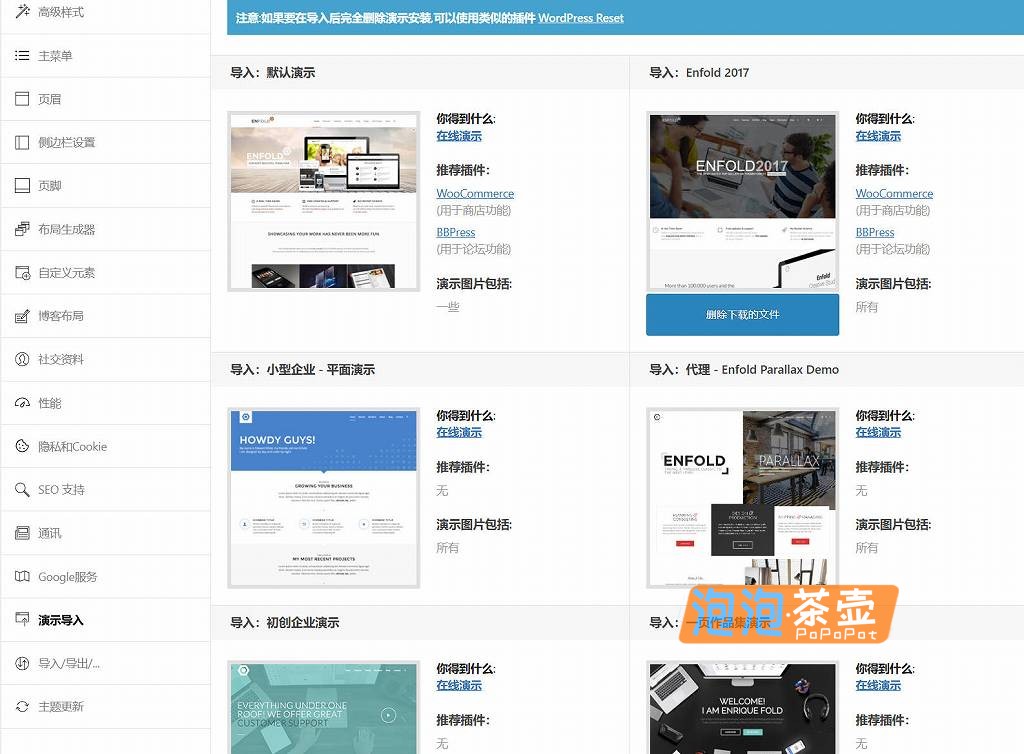Select the 演示导入 sidebar entry

[x=24, y=620]
